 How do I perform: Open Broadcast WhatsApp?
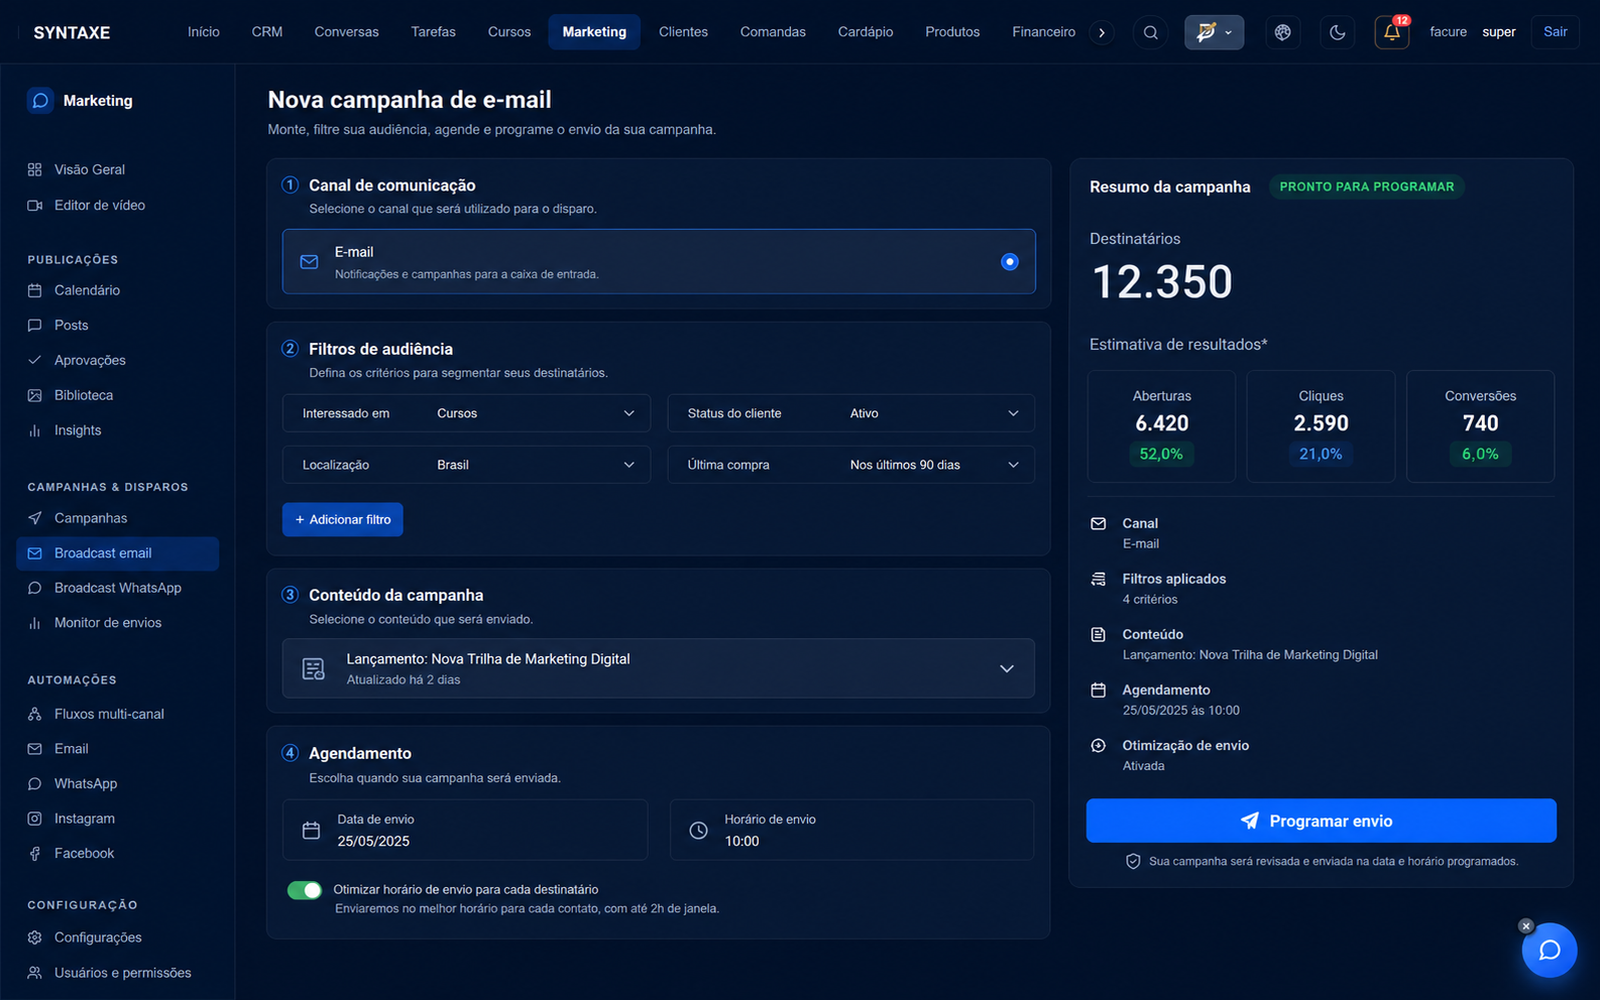pyautogui.click(x=117, y=588)
